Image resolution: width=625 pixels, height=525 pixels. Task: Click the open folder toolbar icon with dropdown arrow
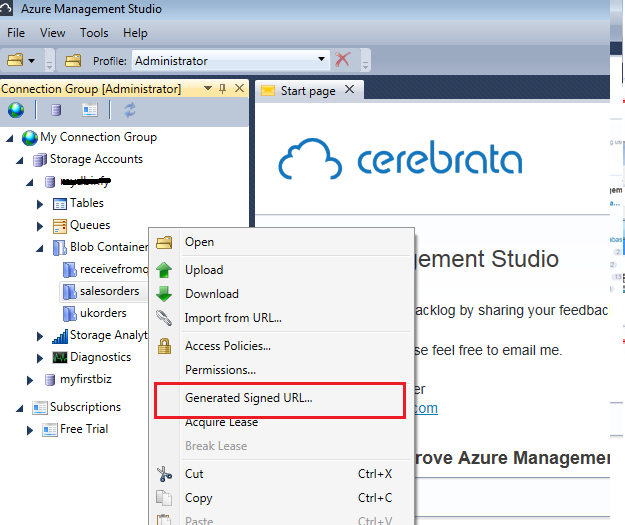pos(21,61)
